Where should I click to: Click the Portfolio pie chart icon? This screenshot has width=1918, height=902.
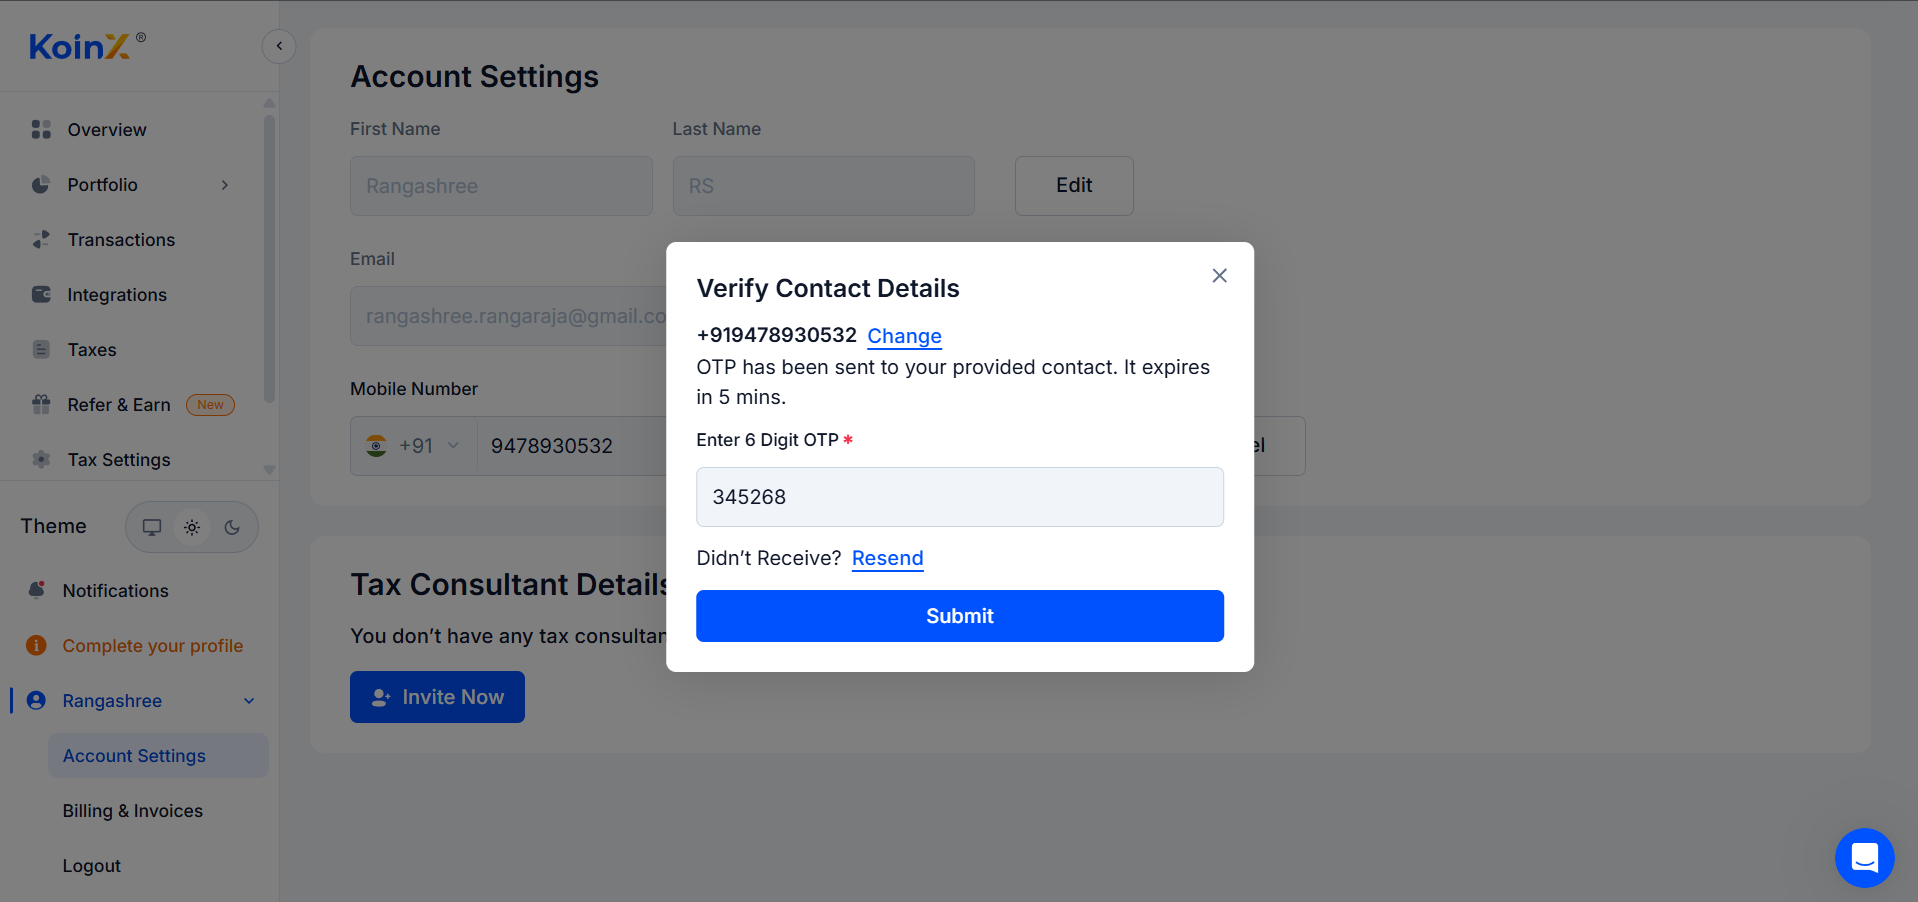[x=41, y=185]
